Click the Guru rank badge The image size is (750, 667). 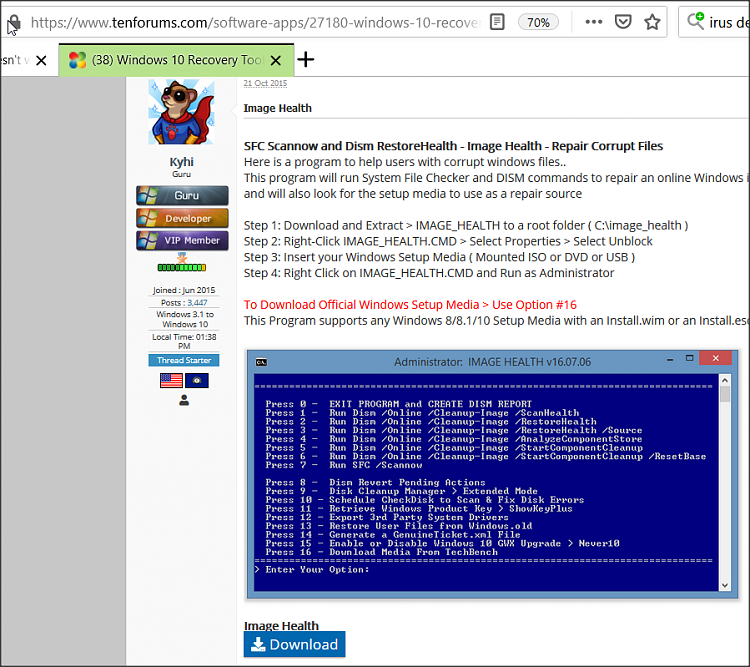[x=182, y=195]
